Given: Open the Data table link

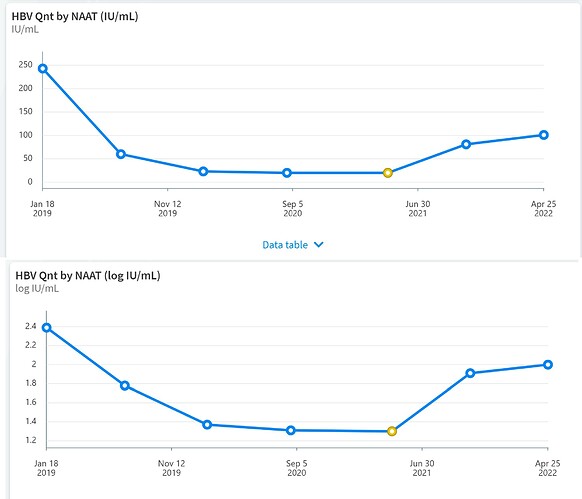Looking at the screenshot, I should click(x=285, y=245).
